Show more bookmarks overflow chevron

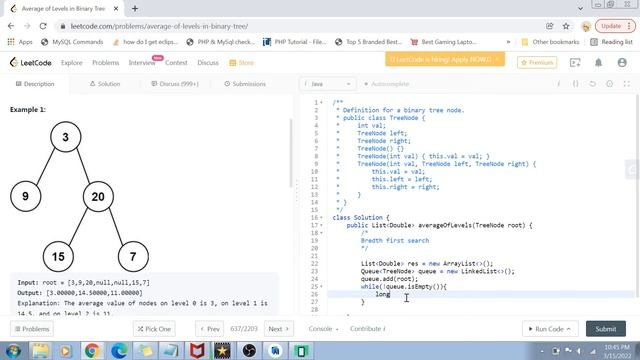point(508,42)
